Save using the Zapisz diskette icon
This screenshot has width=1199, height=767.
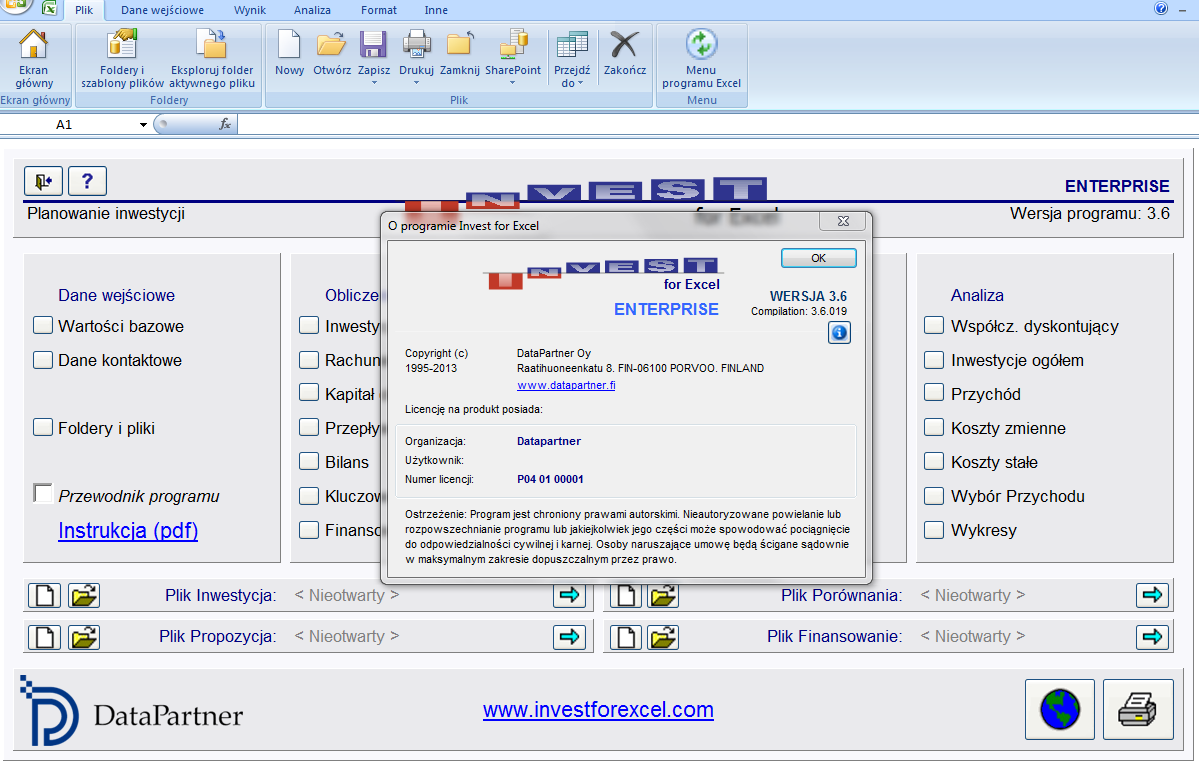tap(373, 44)
